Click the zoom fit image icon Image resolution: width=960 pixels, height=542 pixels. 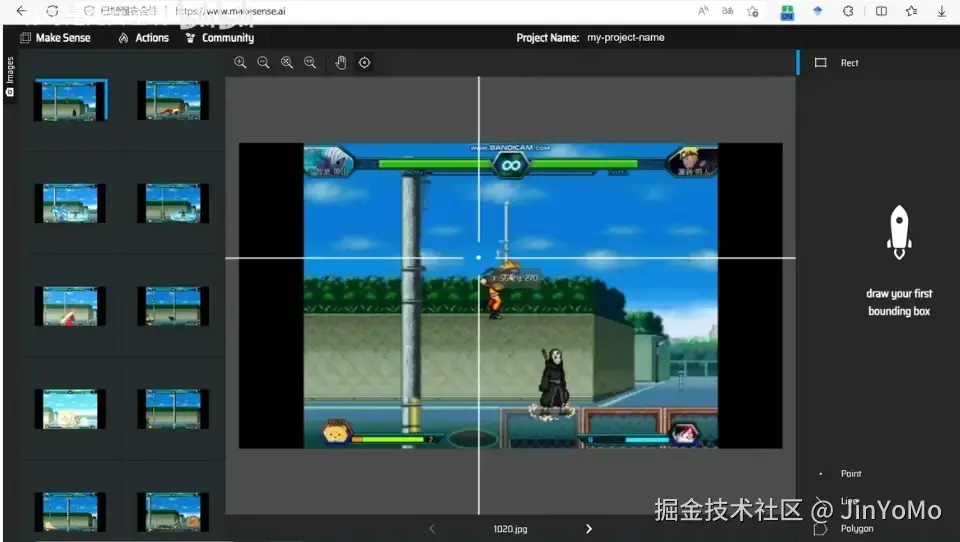click(x=287, y=62)
